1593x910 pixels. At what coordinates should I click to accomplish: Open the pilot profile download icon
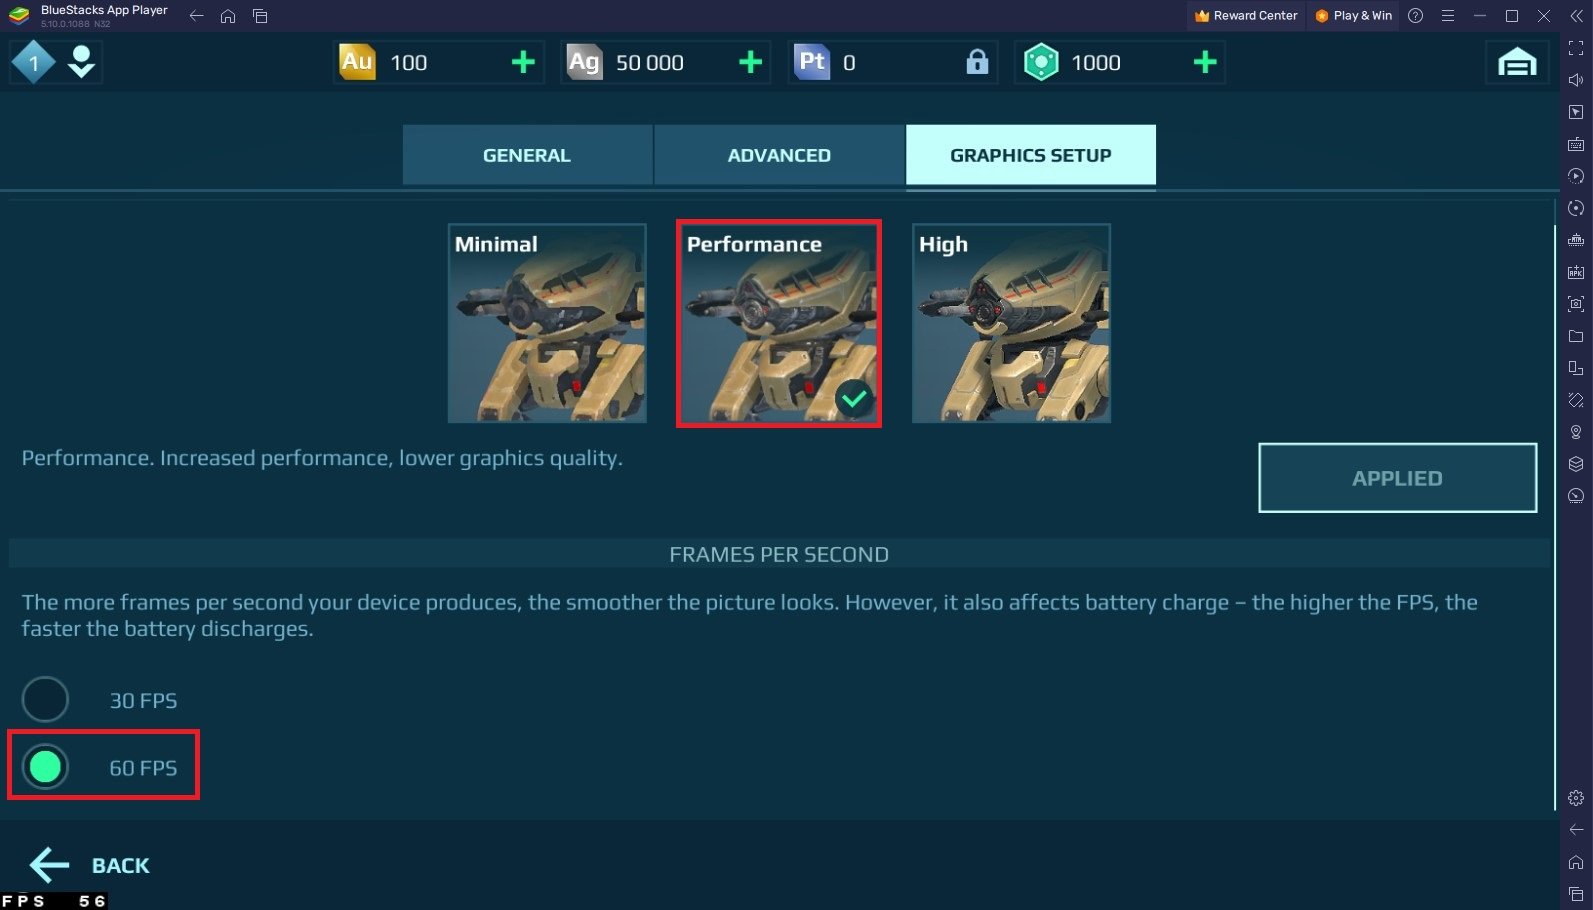pyautogui.click(x=82, y=62)
